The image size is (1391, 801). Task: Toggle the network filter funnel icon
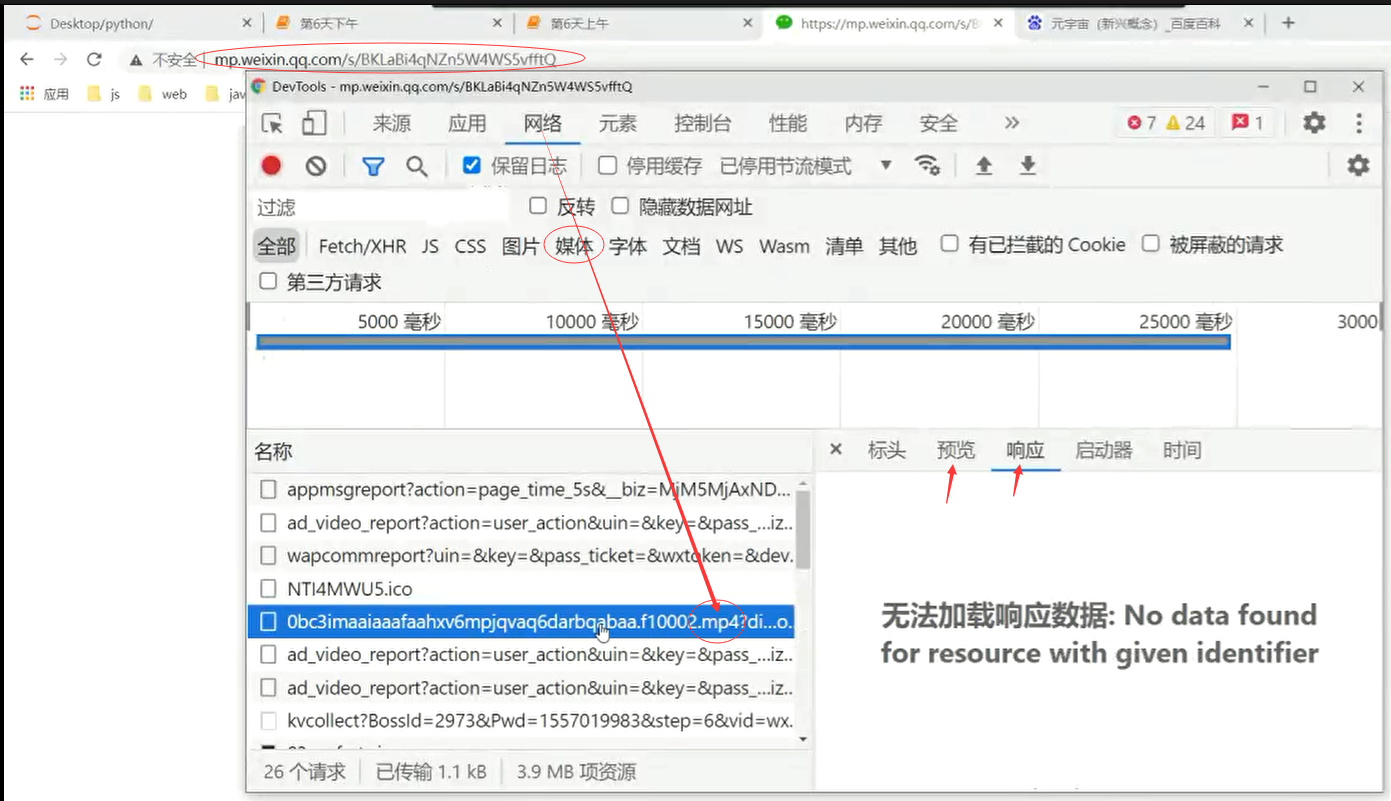tap(373, 166)
